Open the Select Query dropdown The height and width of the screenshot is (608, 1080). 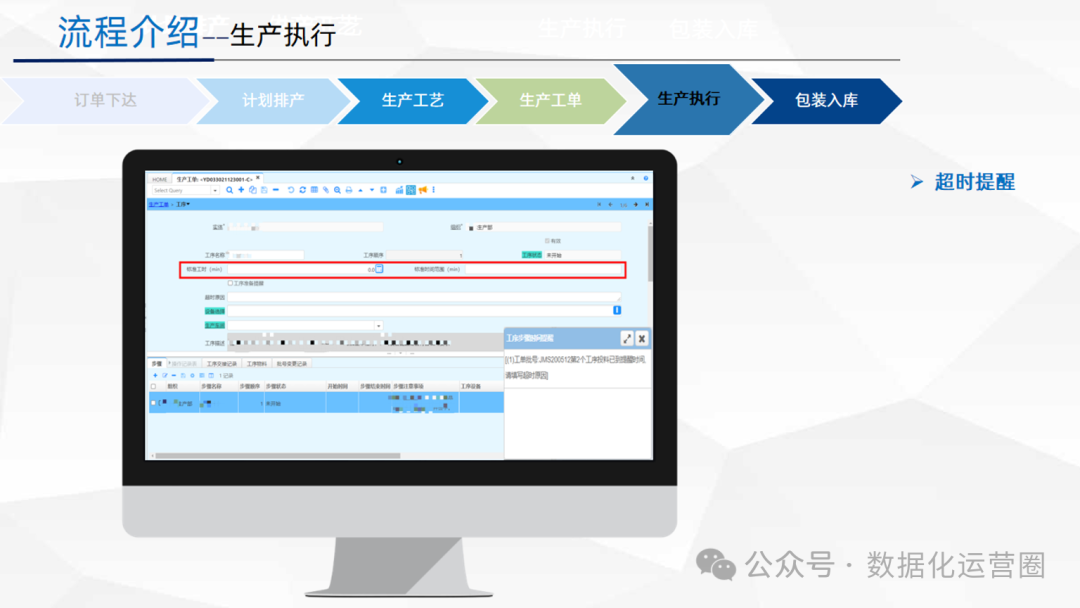(215, 191)
